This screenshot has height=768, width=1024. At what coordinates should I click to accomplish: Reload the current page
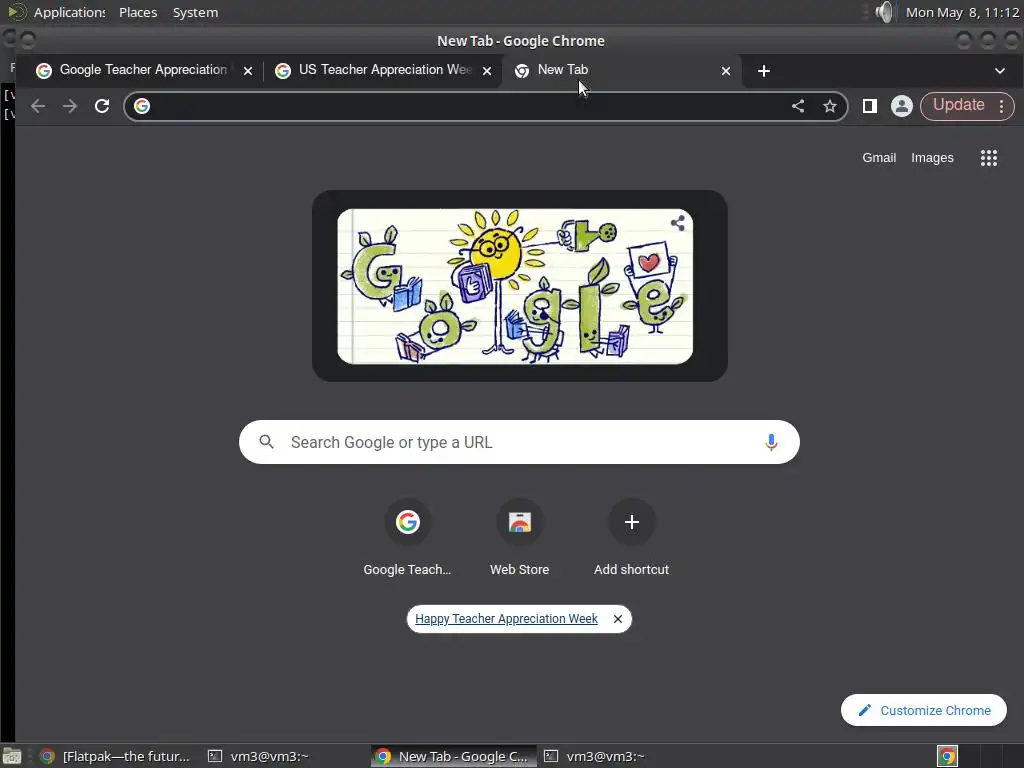pyautogui.click(x=102, y=106)
